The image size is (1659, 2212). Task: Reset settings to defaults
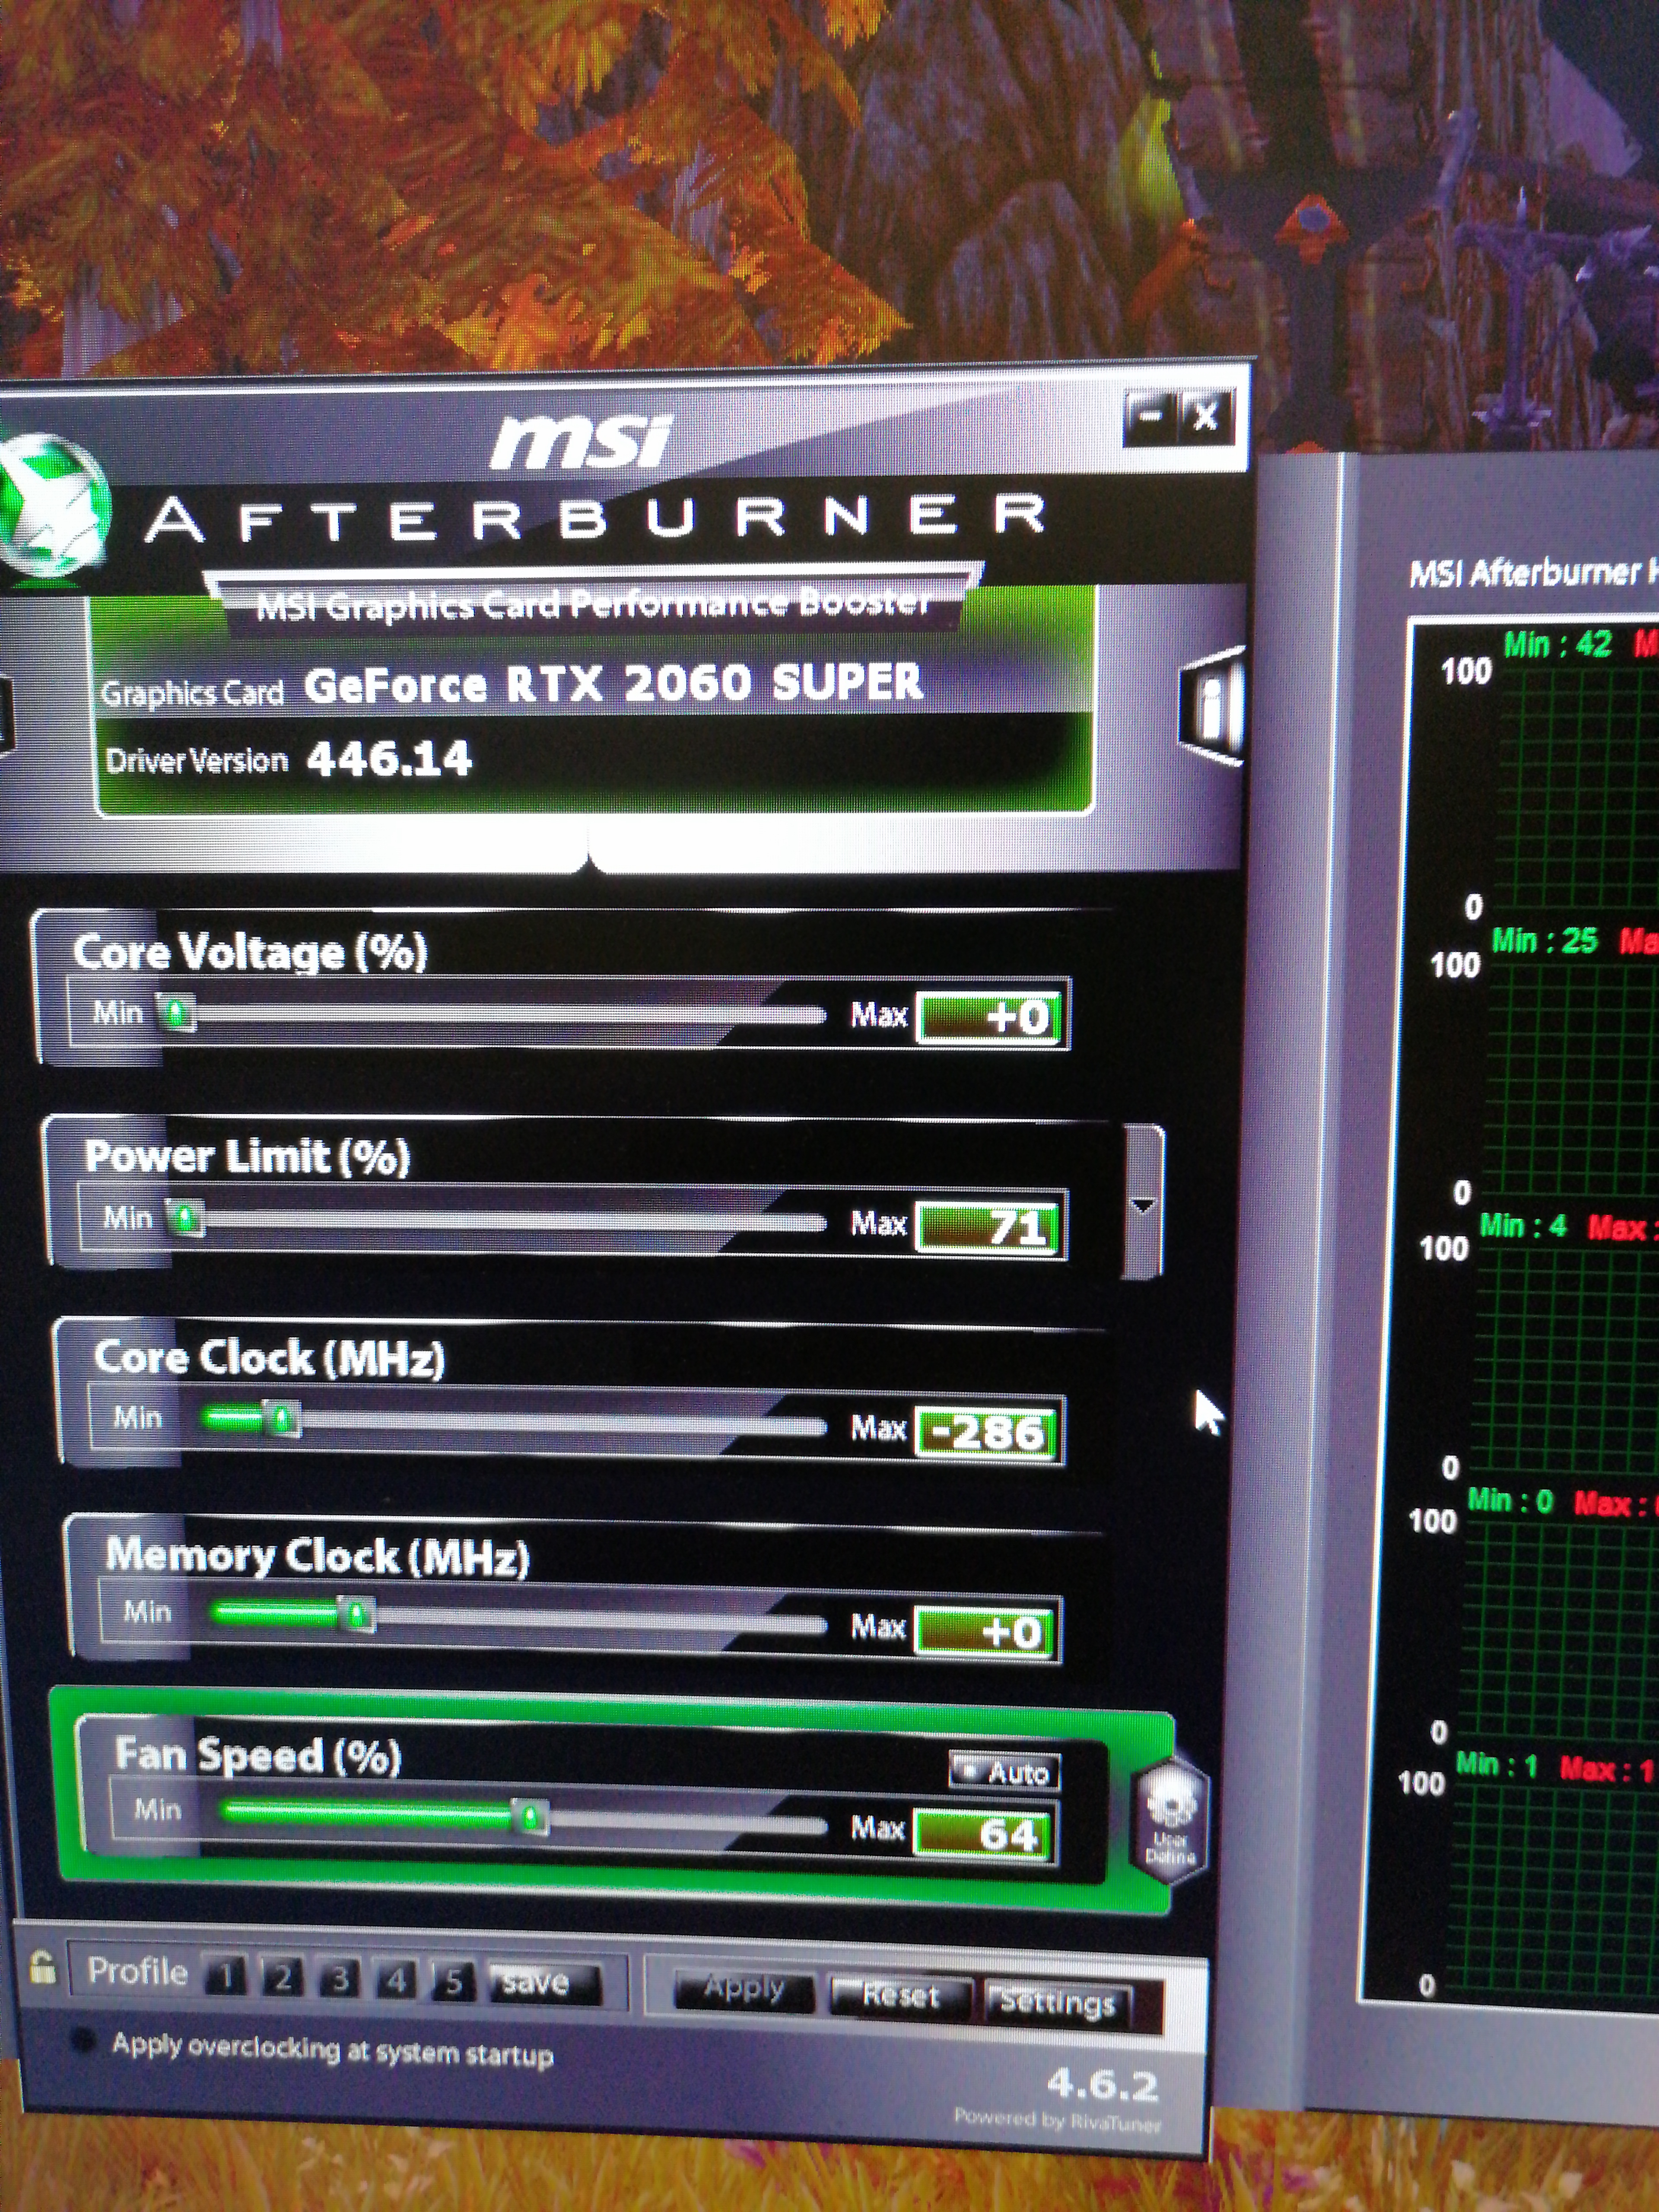(x=900, y=1996)
